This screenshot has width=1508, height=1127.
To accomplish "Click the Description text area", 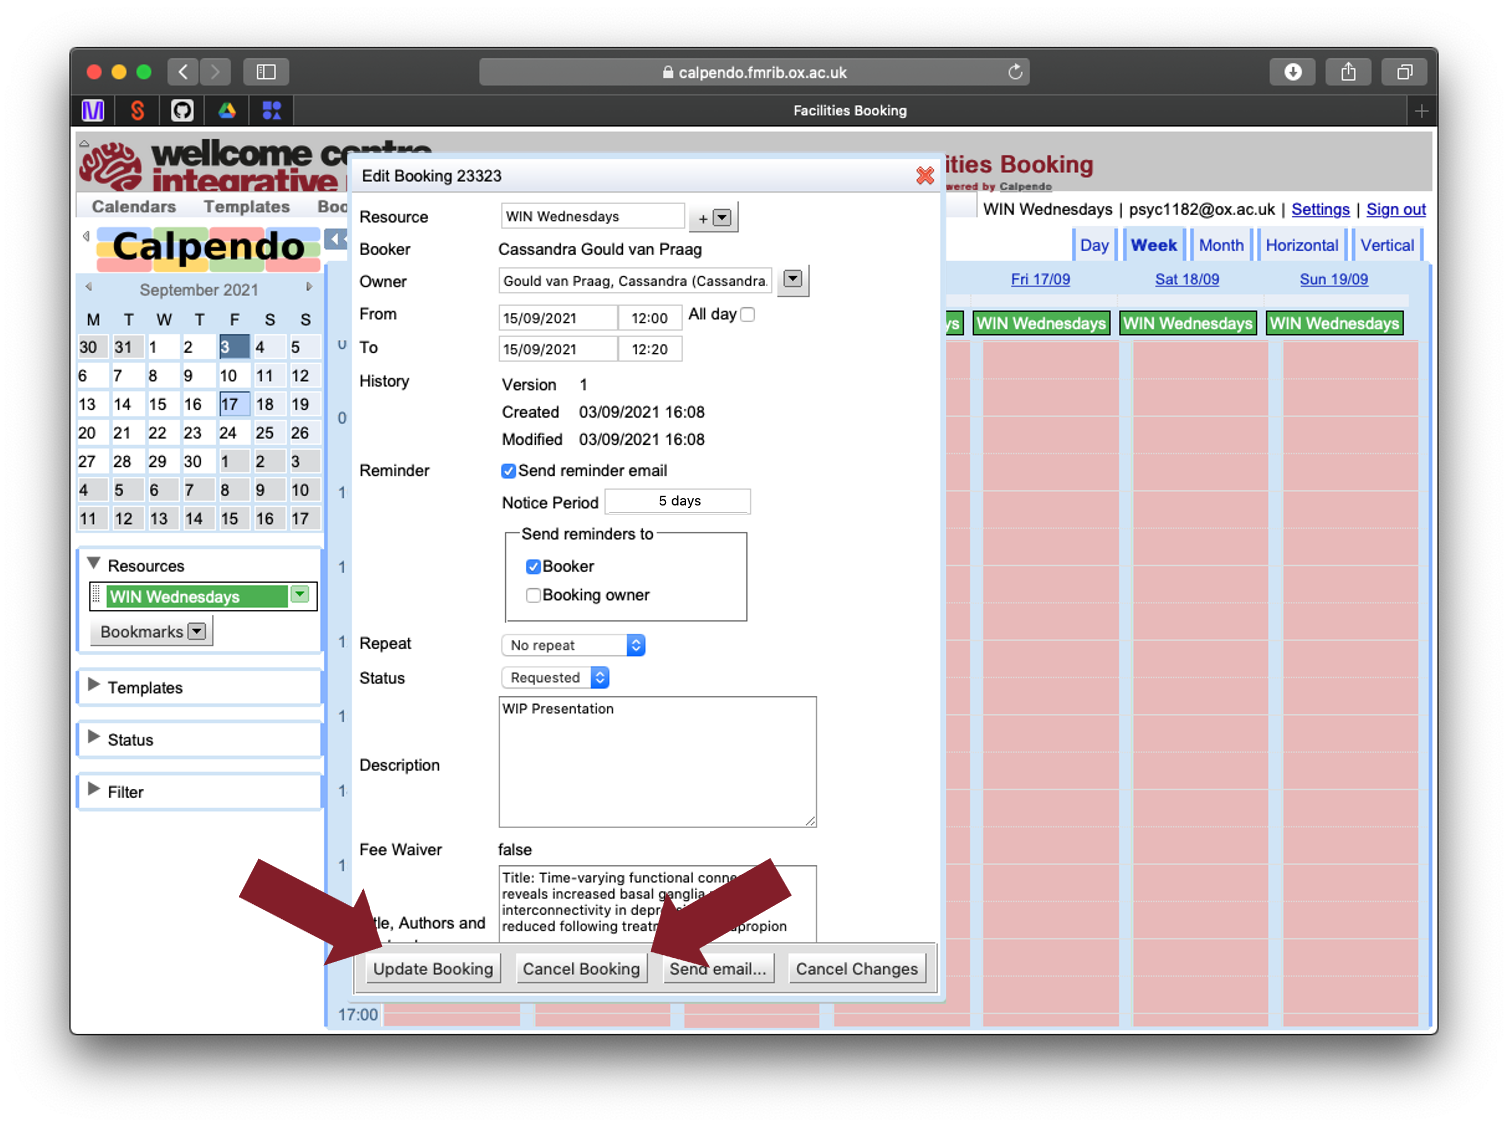I will pos(658,762).
